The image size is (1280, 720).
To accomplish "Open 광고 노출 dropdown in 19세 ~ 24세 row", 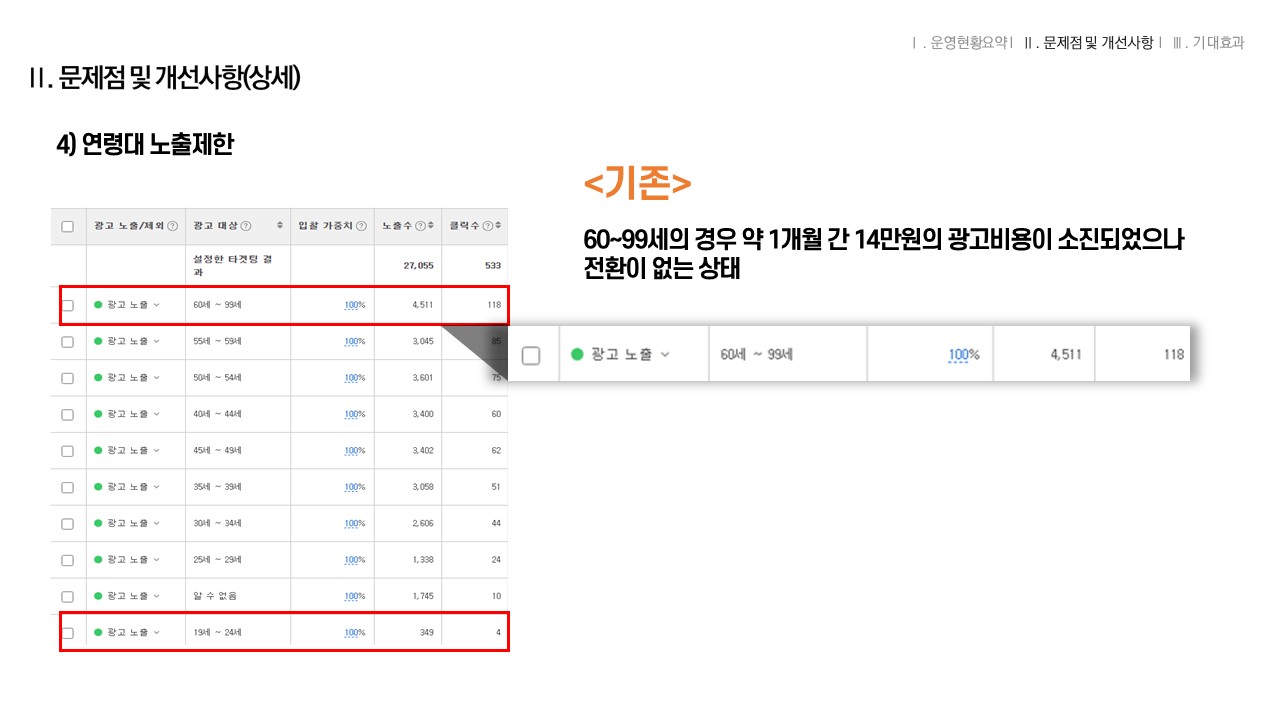I will point(156,633).
